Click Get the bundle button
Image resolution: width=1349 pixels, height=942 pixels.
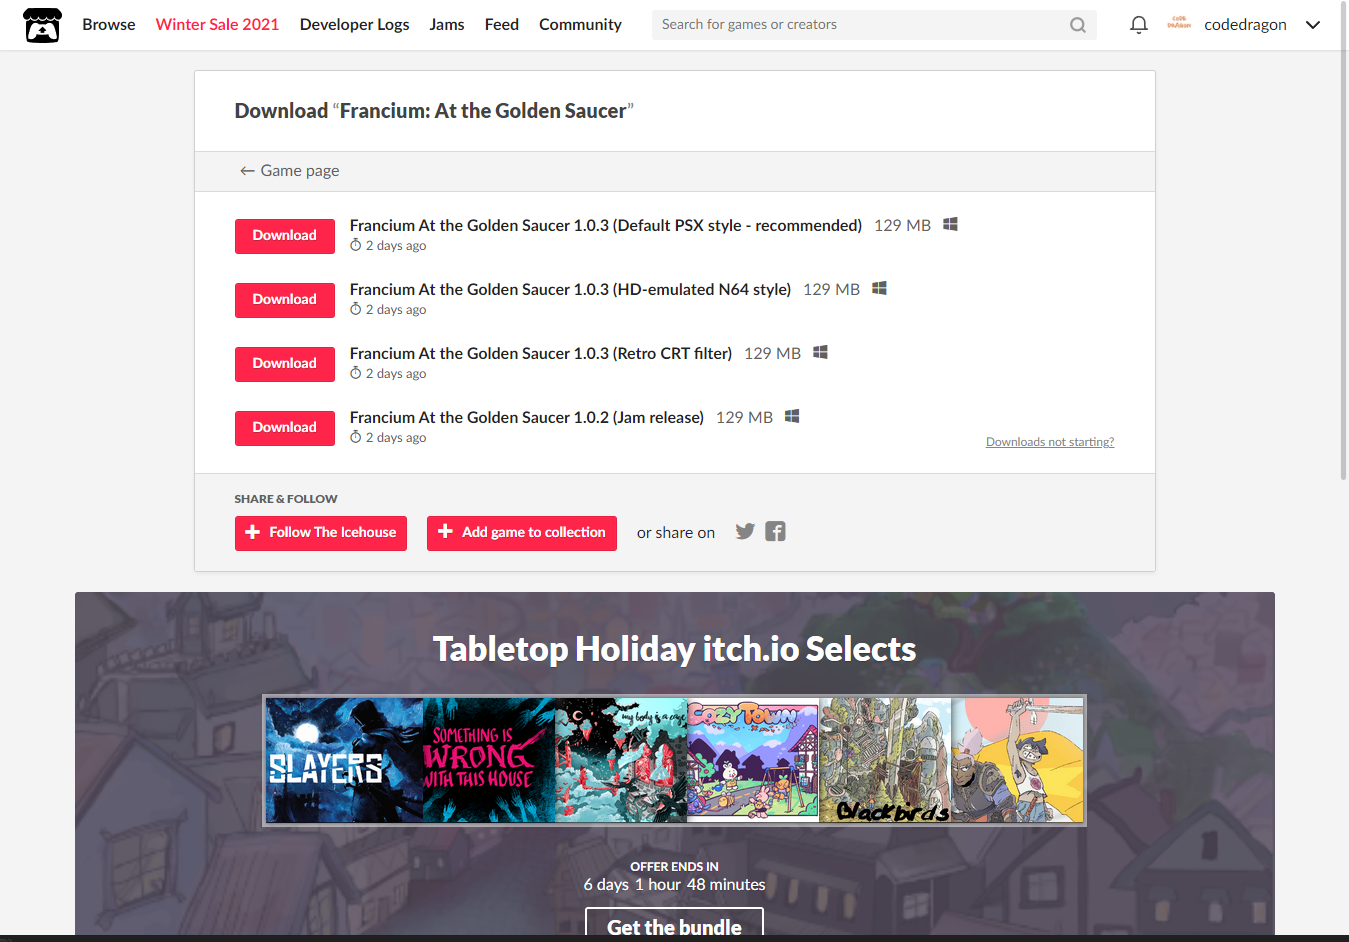click(674, 924)
